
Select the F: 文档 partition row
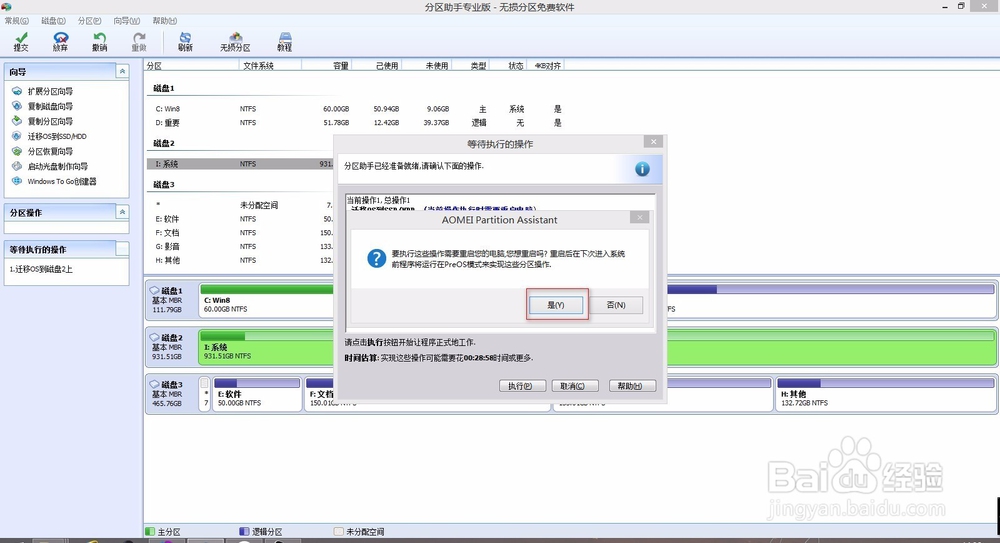click(240, 233)
